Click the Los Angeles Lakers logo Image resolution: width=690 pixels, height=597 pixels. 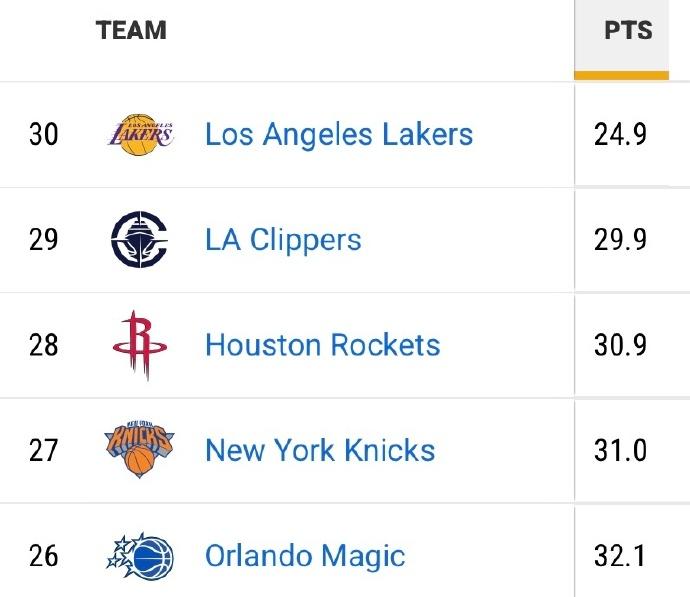[x=140, y=134]
